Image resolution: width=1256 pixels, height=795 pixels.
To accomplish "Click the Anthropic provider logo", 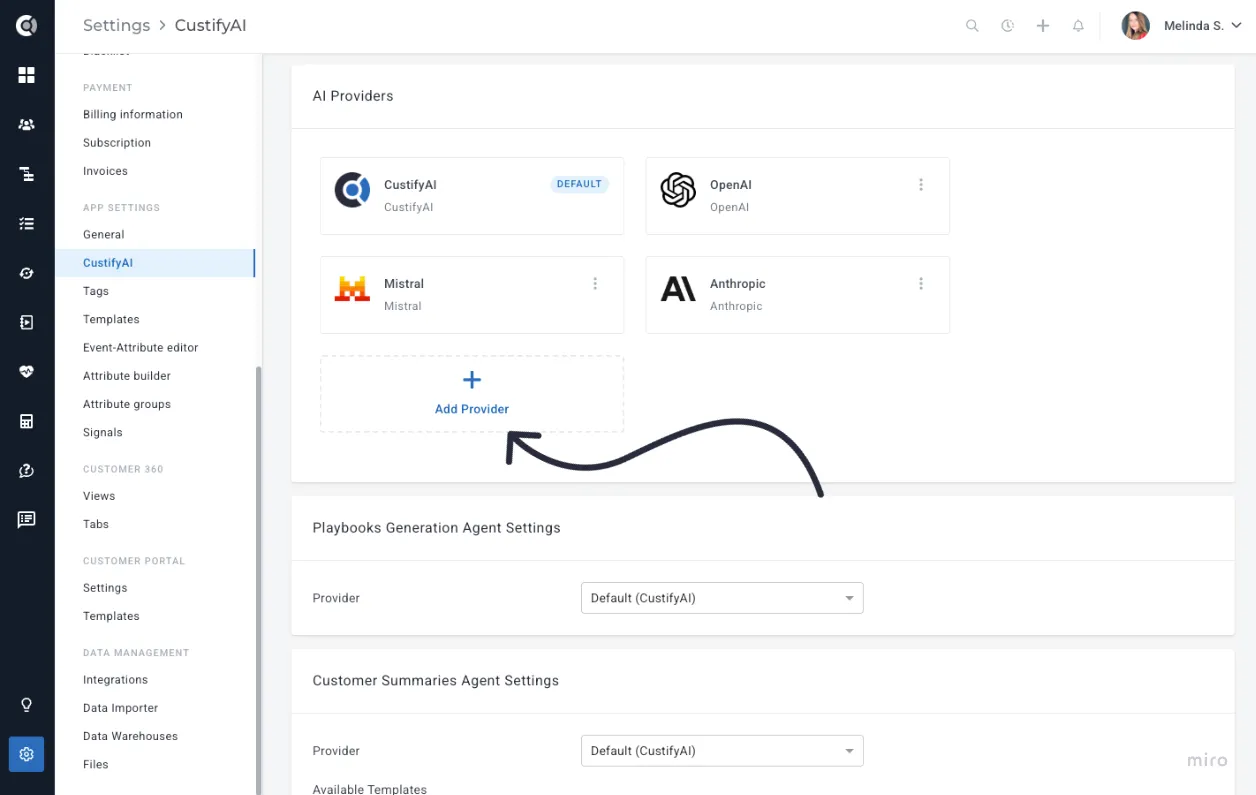I will [x=678, y=289].
